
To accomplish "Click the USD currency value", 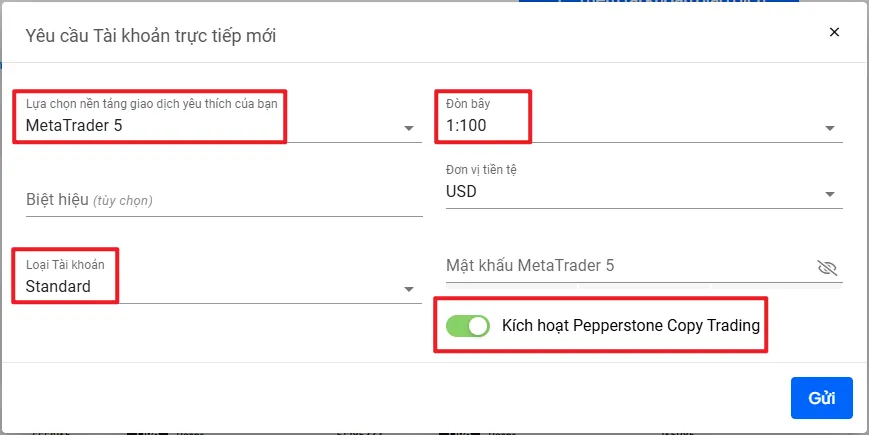I will tap(461, 192).
